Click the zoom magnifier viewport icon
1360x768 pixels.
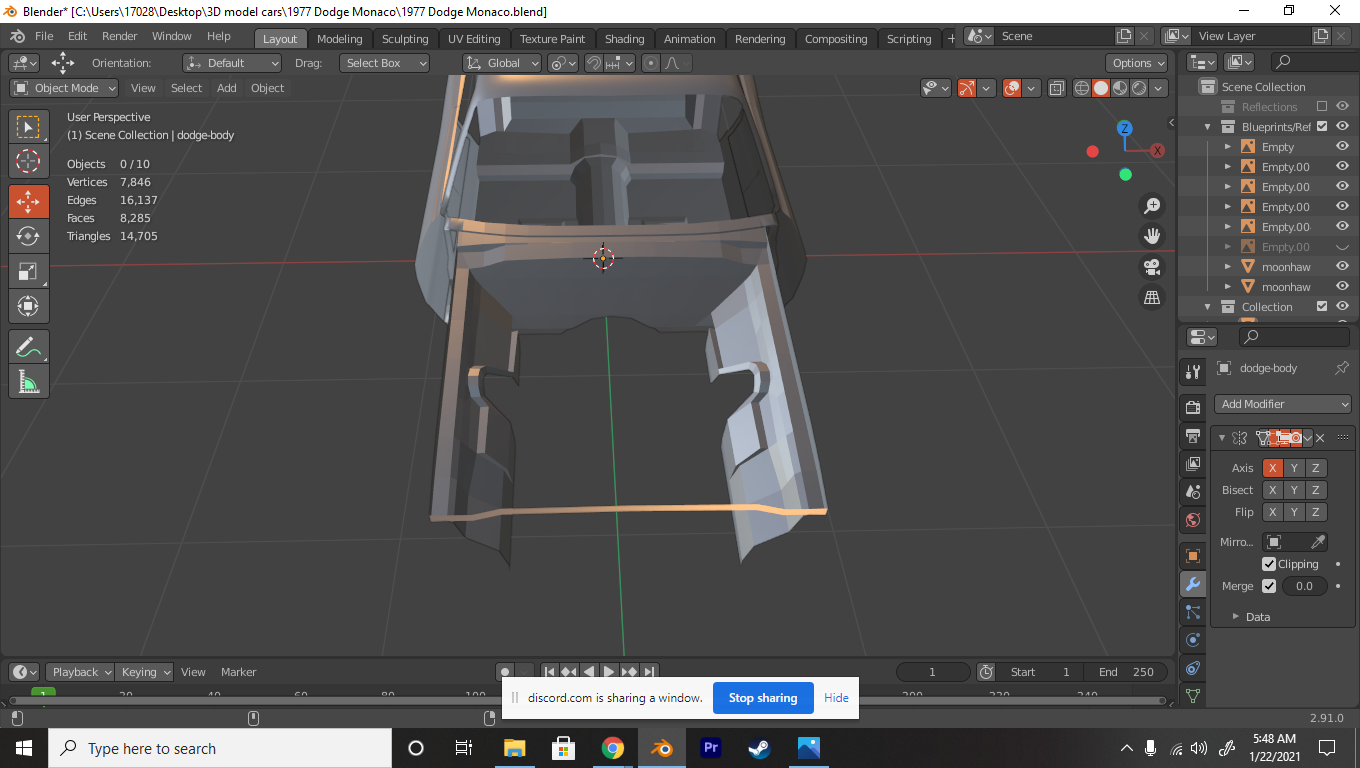pos(1152,205)
